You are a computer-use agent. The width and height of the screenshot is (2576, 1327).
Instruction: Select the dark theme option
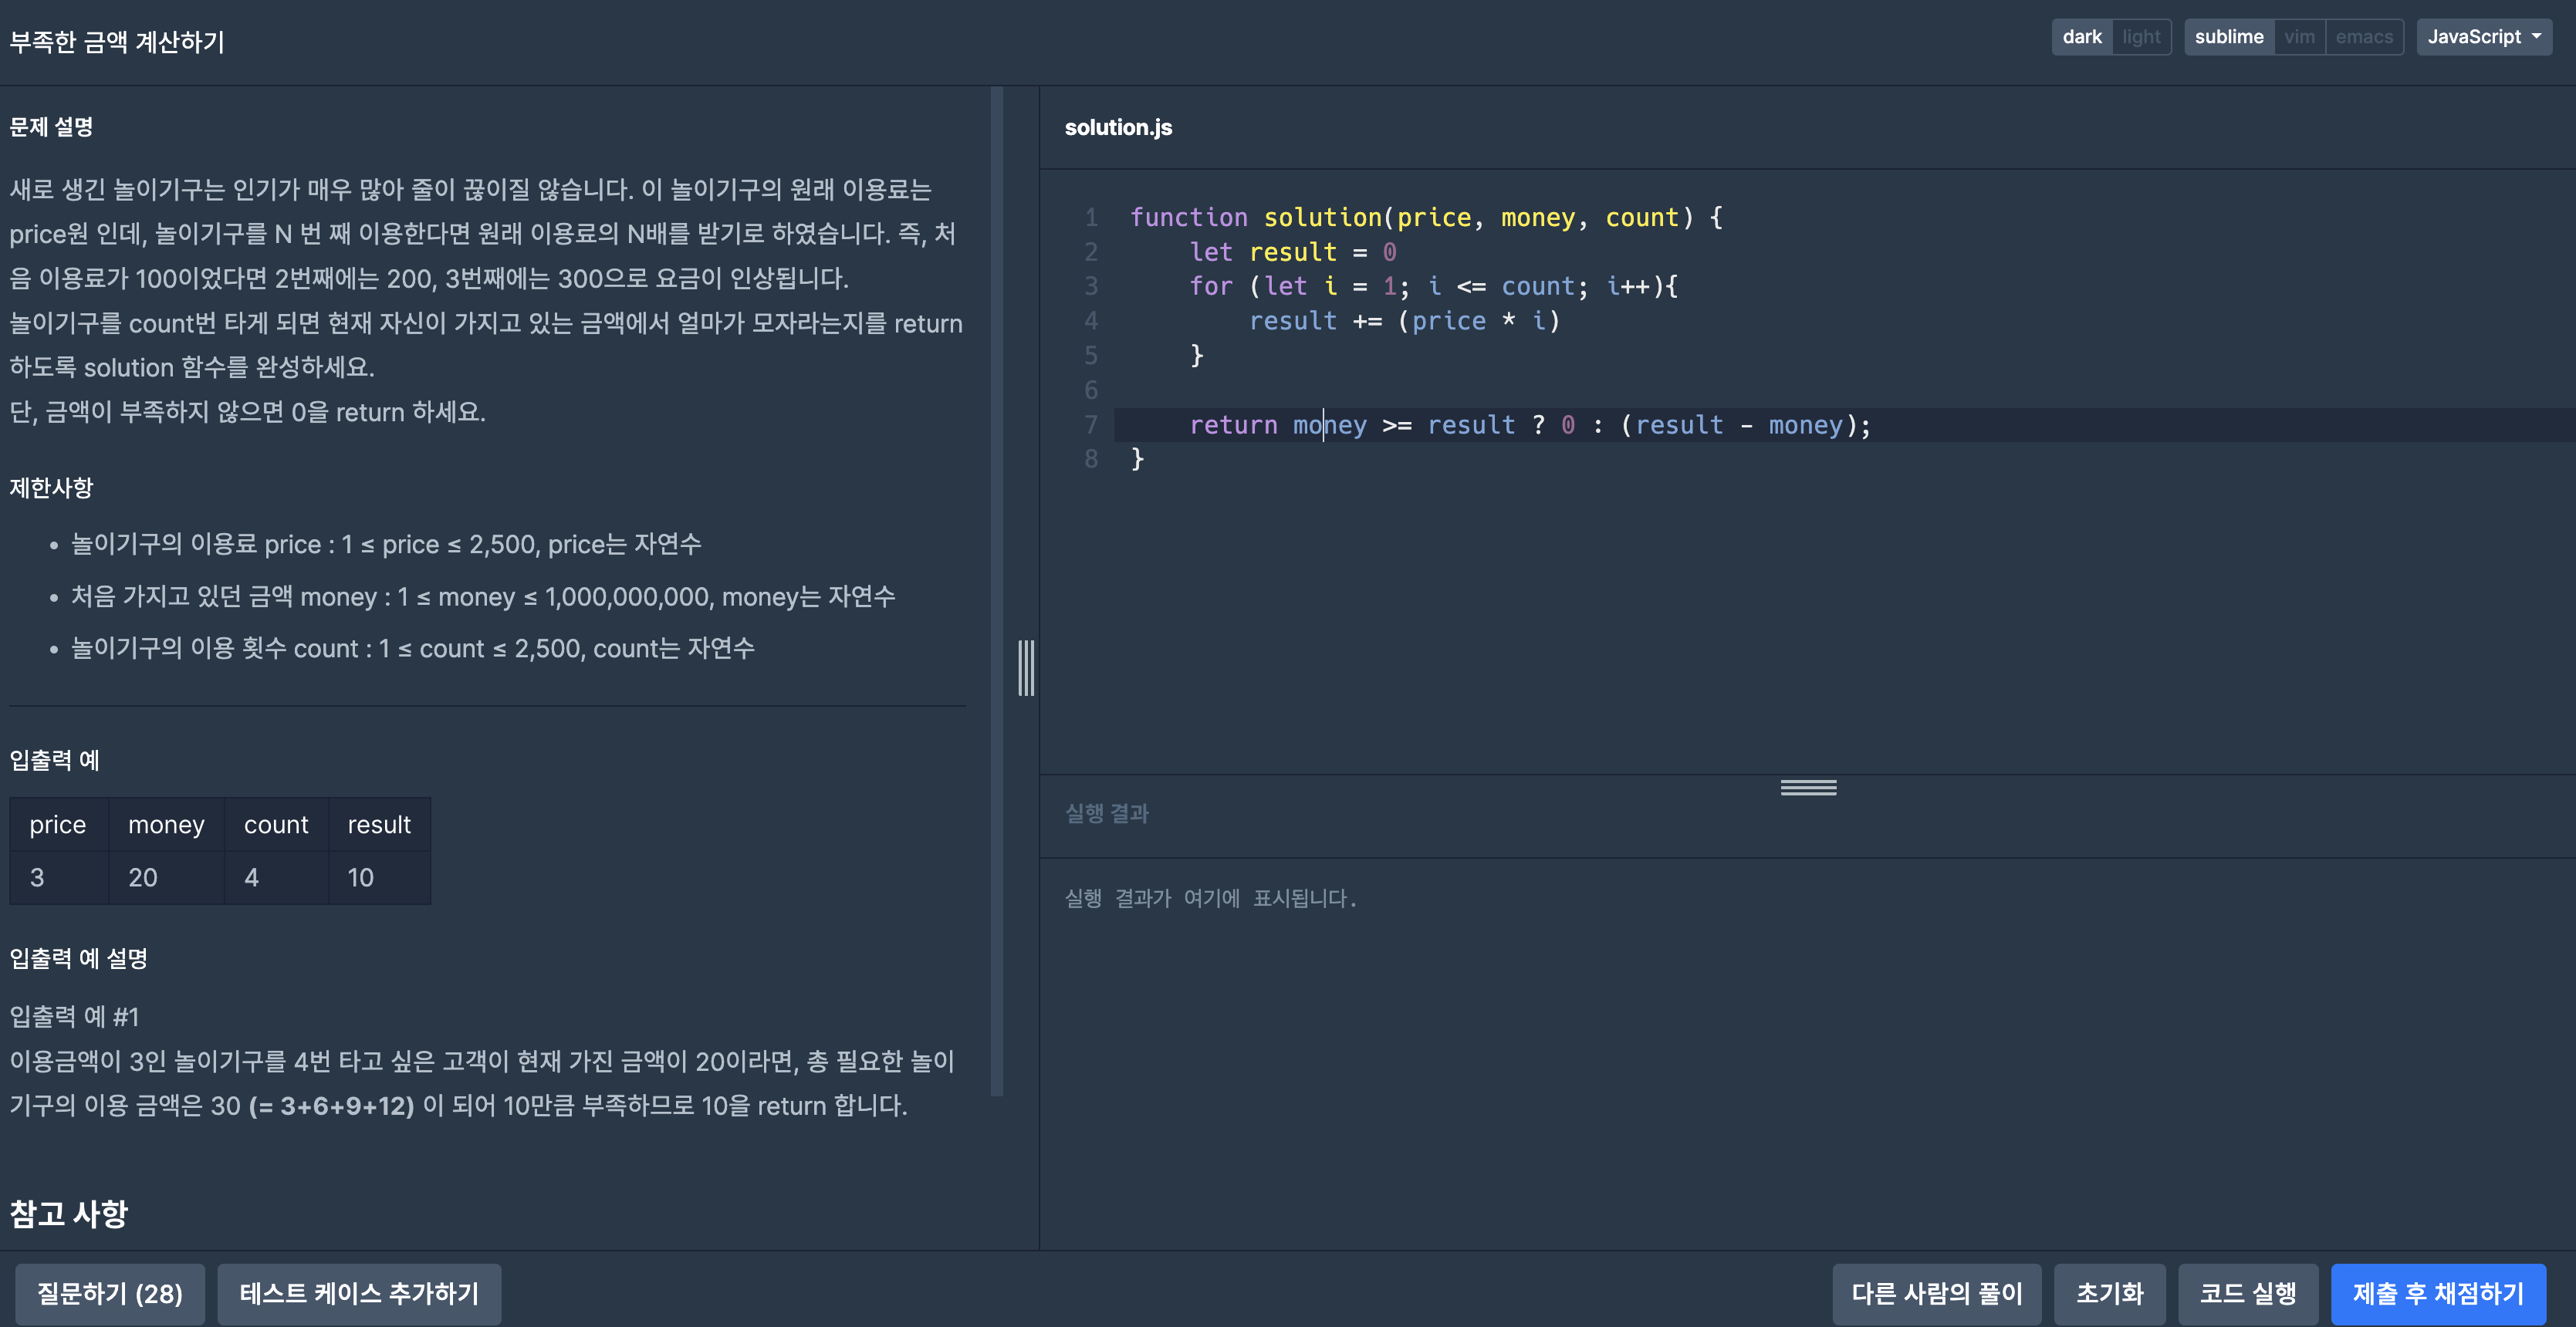(x=2081, y=37)
